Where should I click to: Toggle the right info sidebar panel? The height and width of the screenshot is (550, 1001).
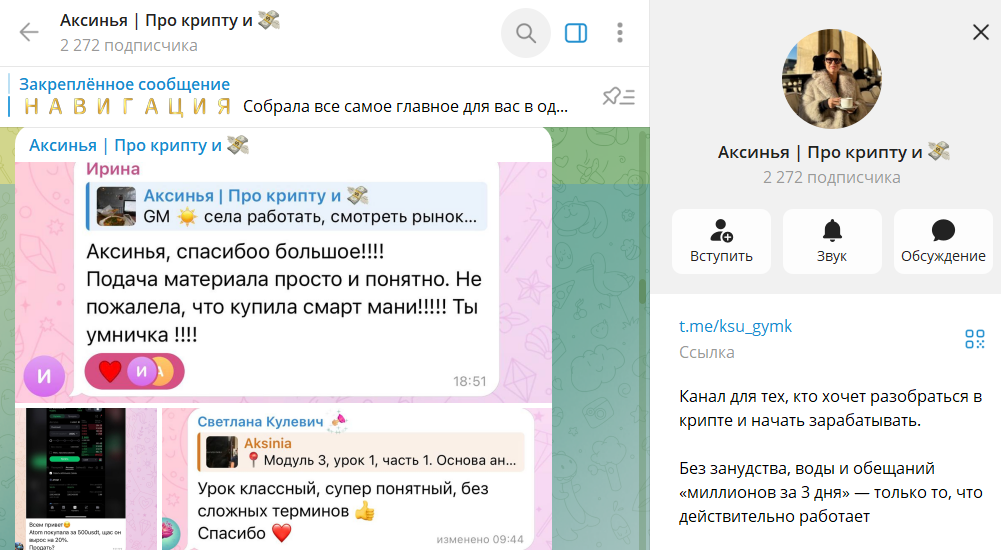(x=576, y=33)
